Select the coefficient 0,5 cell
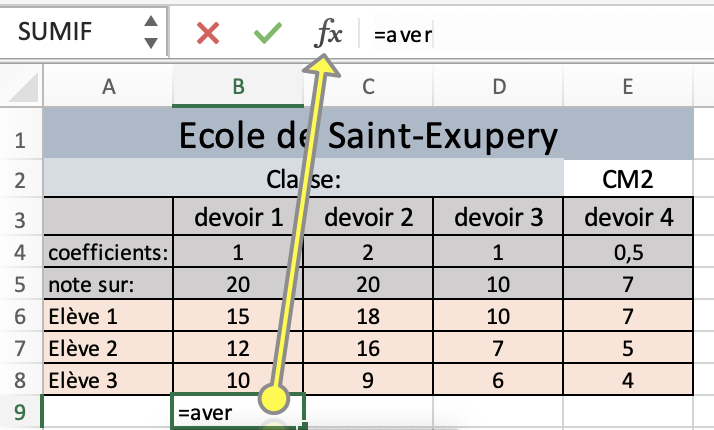Viewport: 714px width, 430px height. pos(628,251)
